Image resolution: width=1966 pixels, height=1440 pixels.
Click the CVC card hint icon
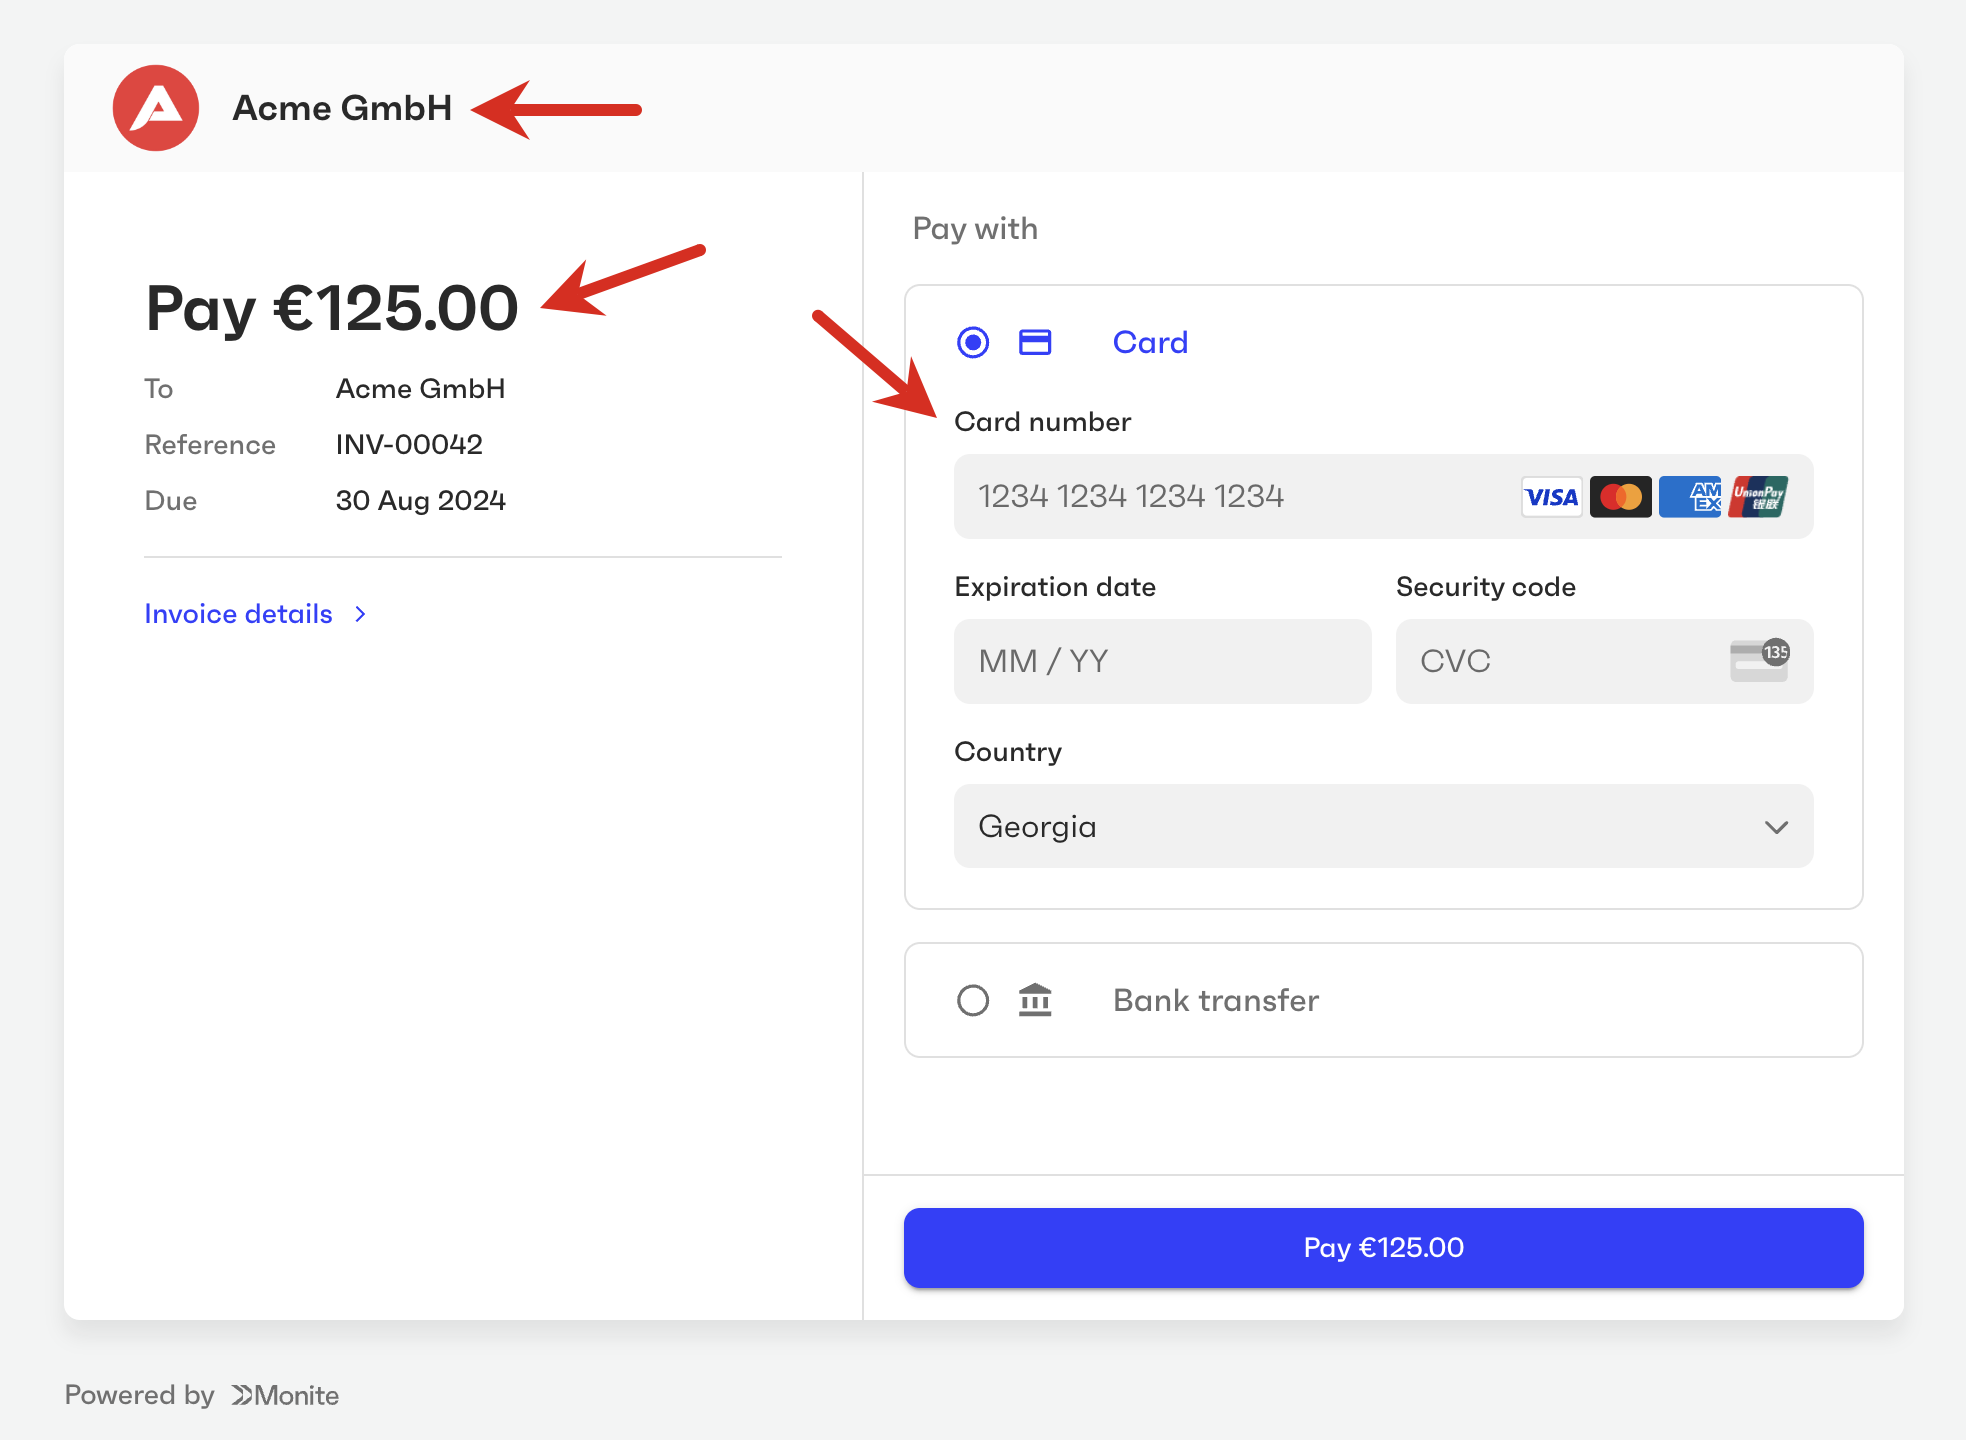(x=1759, y=661)
